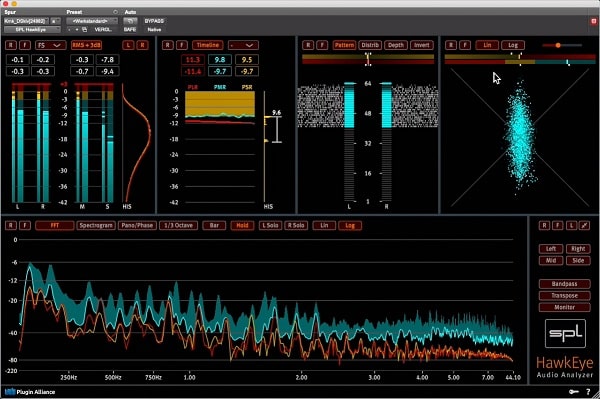Switch to the Pano/Phase view
The width and height of the screenshot is (600, 399).
[137, 225]
